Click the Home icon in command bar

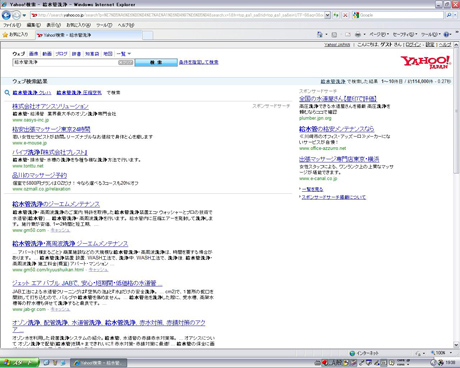pyautogui.click(x=319, y=34)
